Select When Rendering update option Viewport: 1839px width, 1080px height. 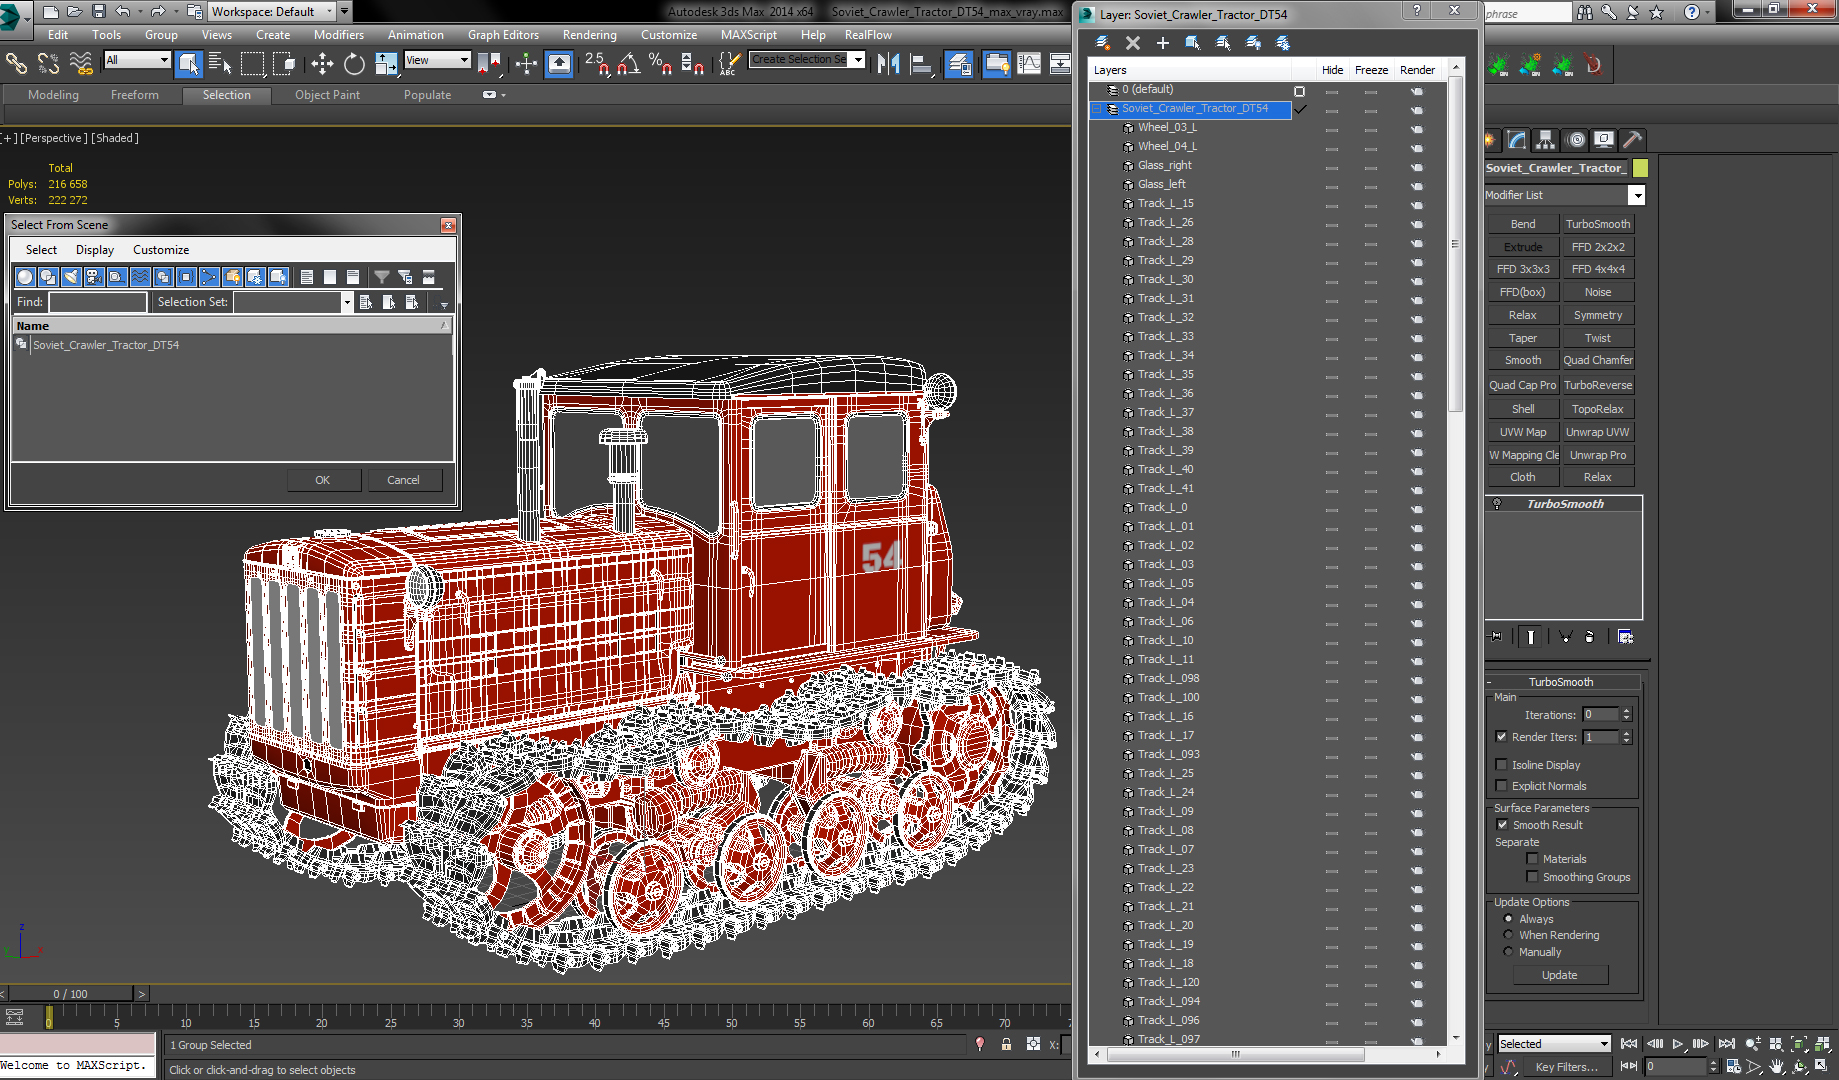1508,934
